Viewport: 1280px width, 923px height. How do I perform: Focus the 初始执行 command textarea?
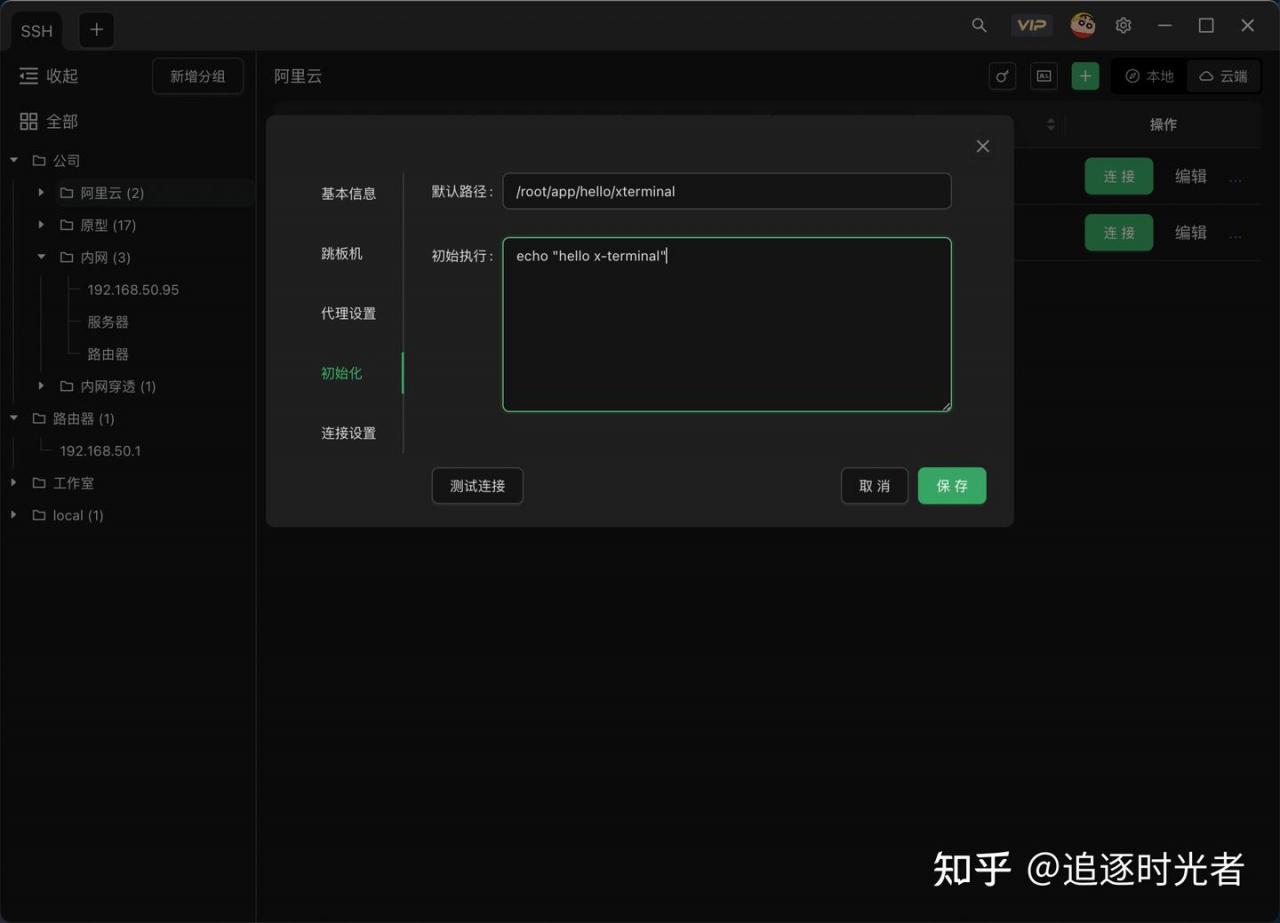727,324
